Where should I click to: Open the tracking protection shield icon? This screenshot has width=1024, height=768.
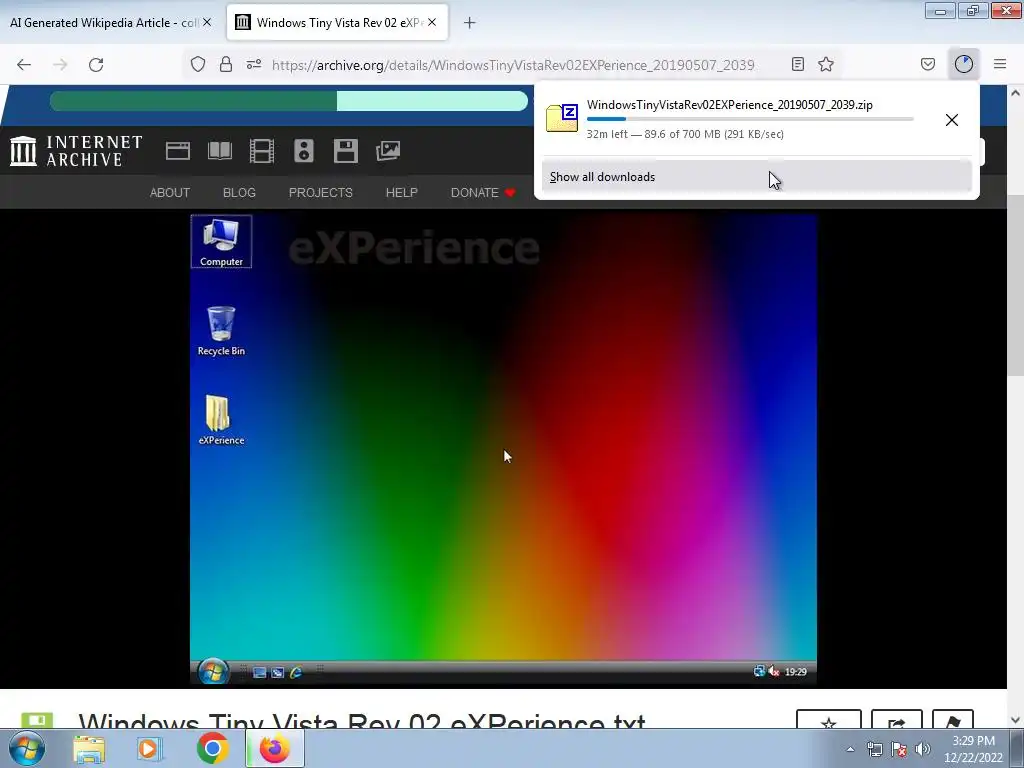coord(198,64)
